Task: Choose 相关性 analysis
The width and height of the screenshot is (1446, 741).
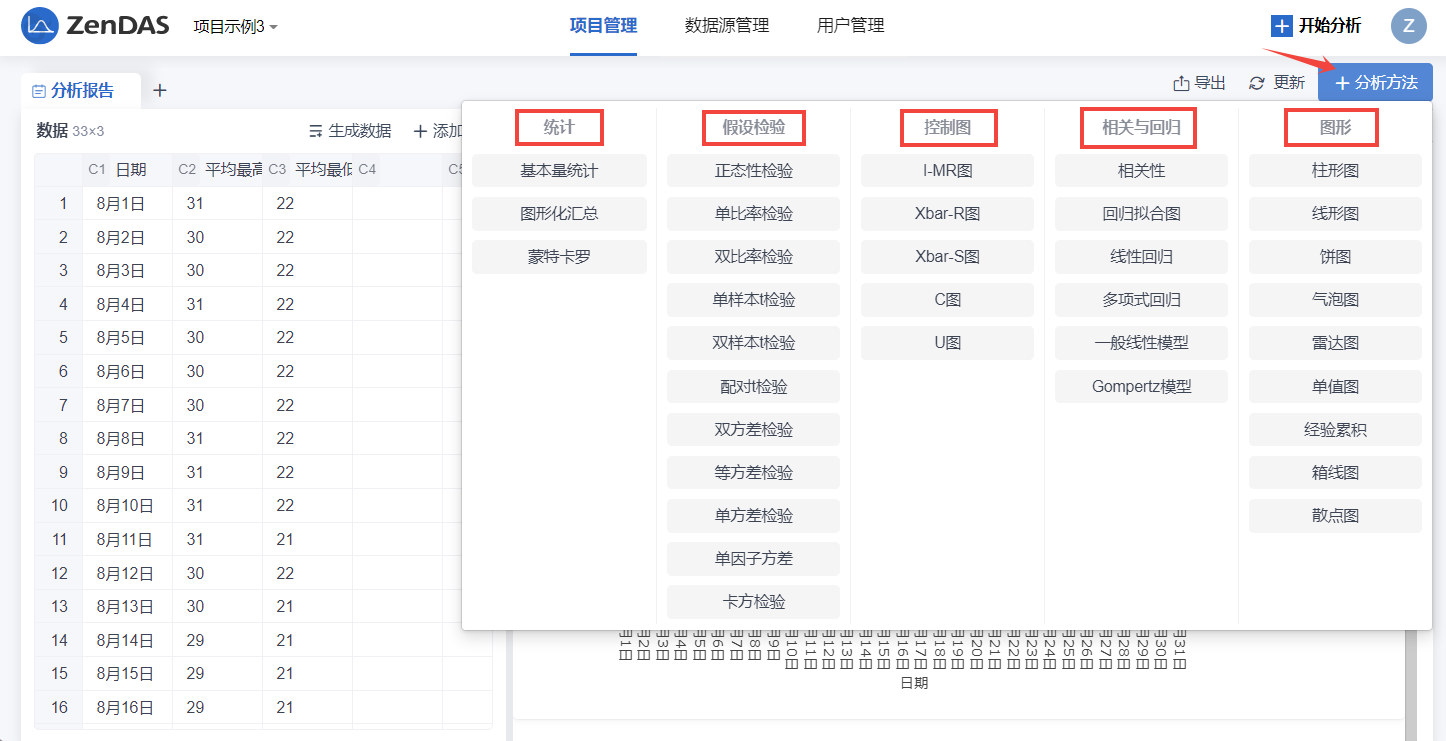Action: click(1141, 171)
